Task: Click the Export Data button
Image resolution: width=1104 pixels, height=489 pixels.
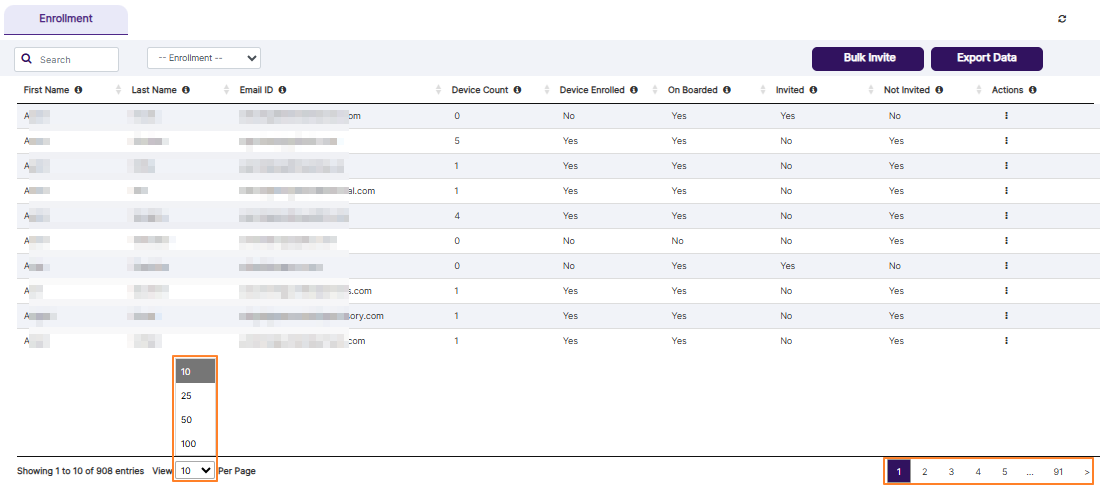Action: click(986, 58)
